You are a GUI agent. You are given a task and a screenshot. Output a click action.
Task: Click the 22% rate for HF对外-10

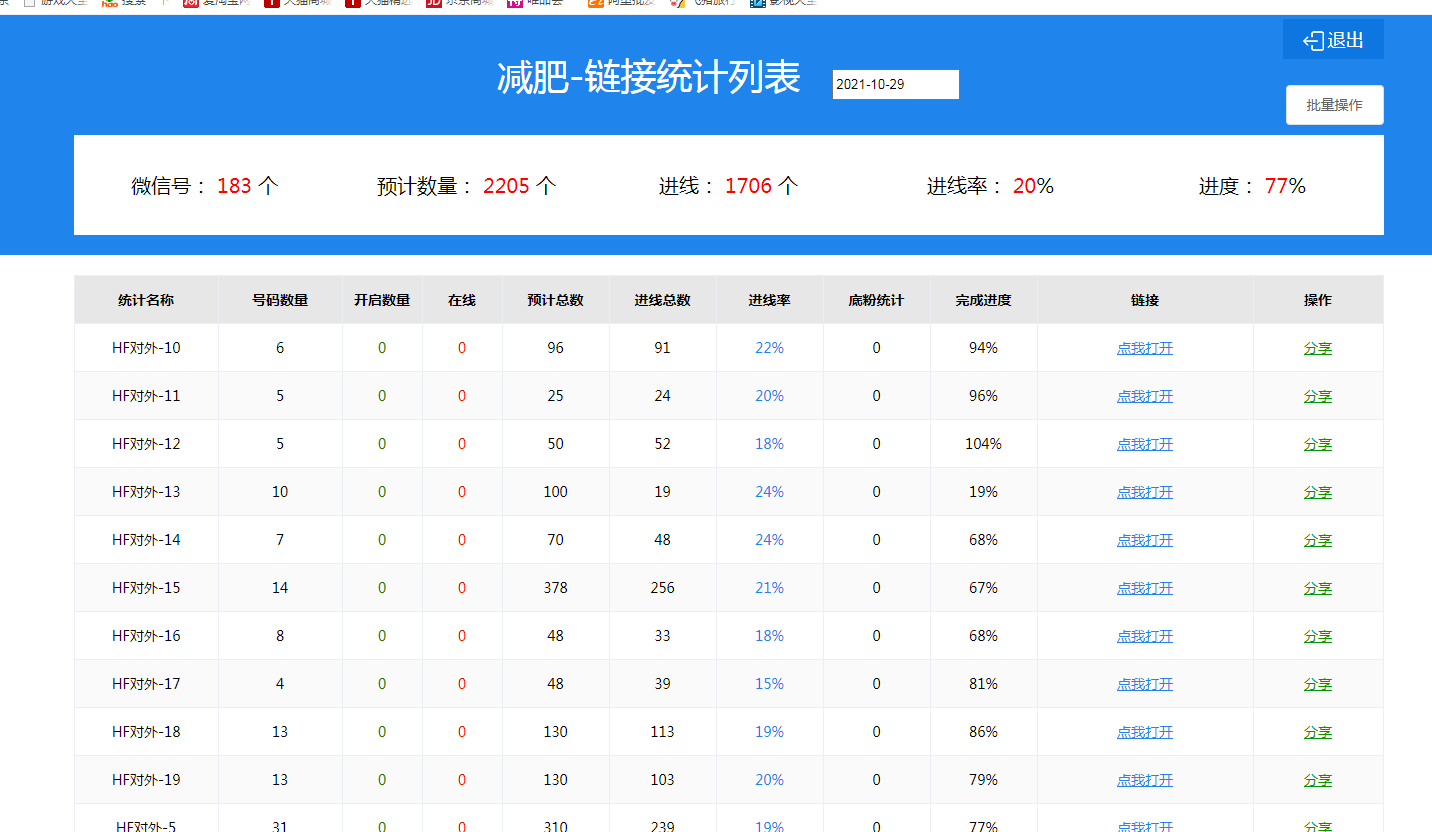(770, 348)
